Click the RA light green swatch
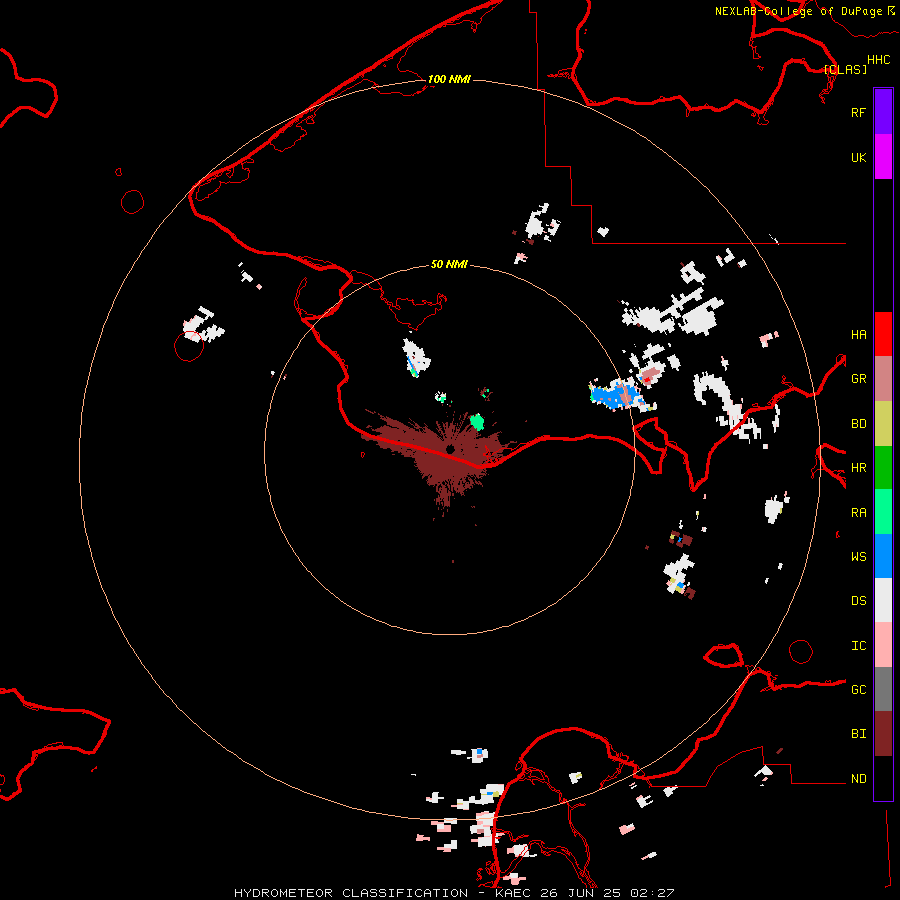Image resolution: width=900 pixels, height=900 pixels. tap(883, 512)
